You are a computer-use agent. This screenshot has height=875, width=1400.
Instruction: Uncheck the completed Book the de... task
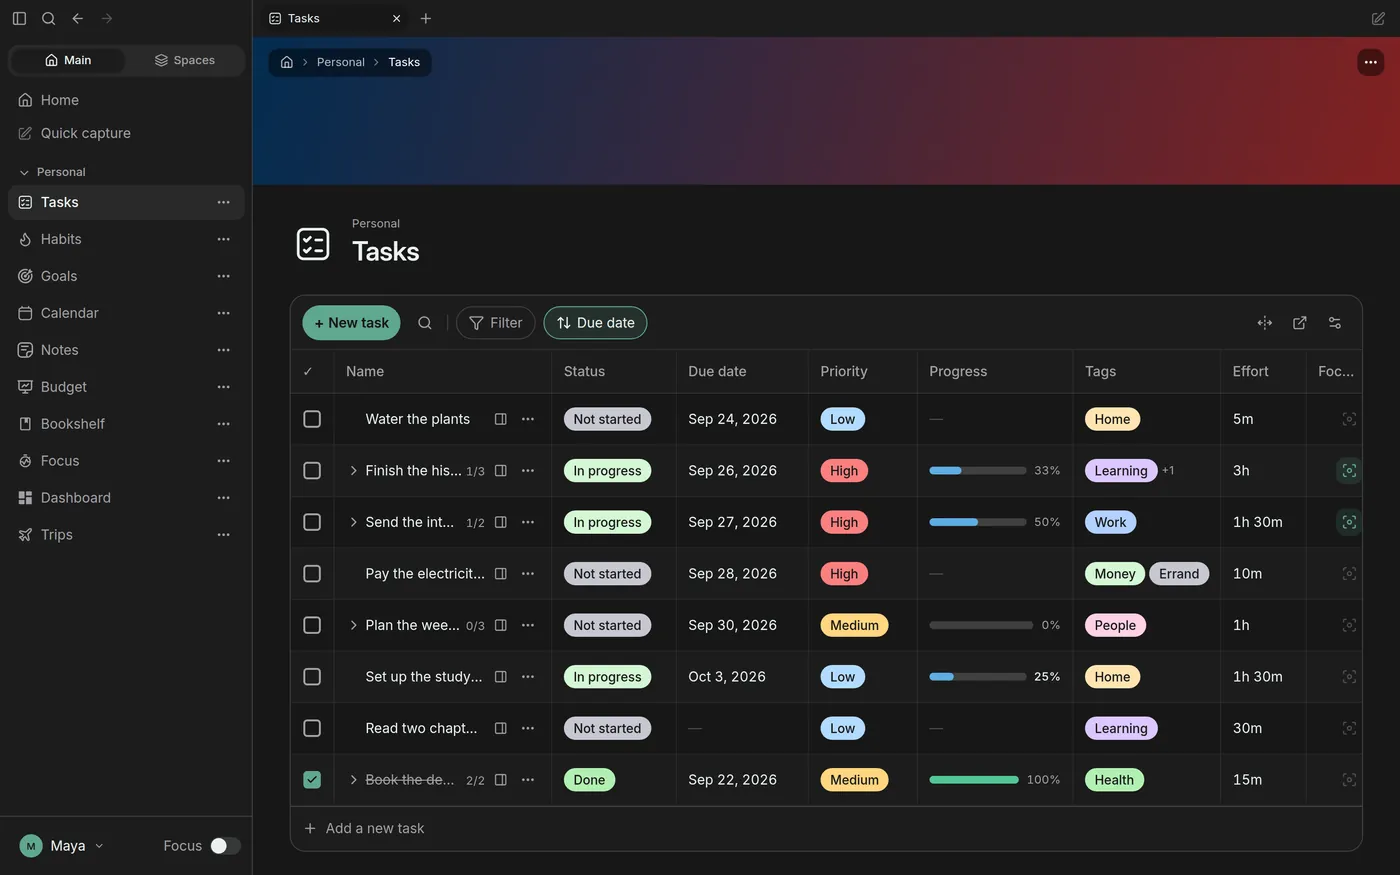312,780
